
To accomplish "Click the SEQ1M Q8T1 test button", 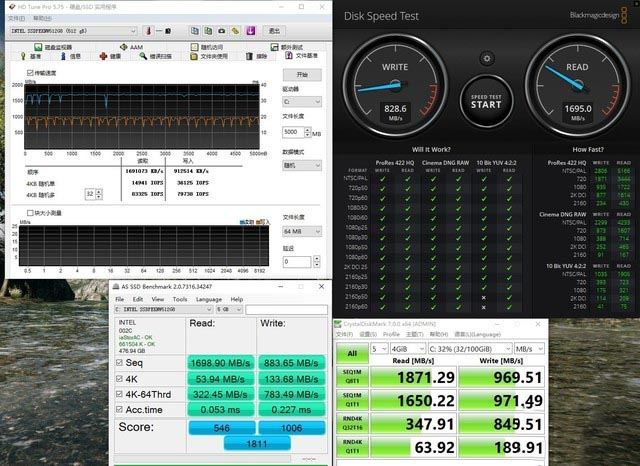I will [352, 376].
